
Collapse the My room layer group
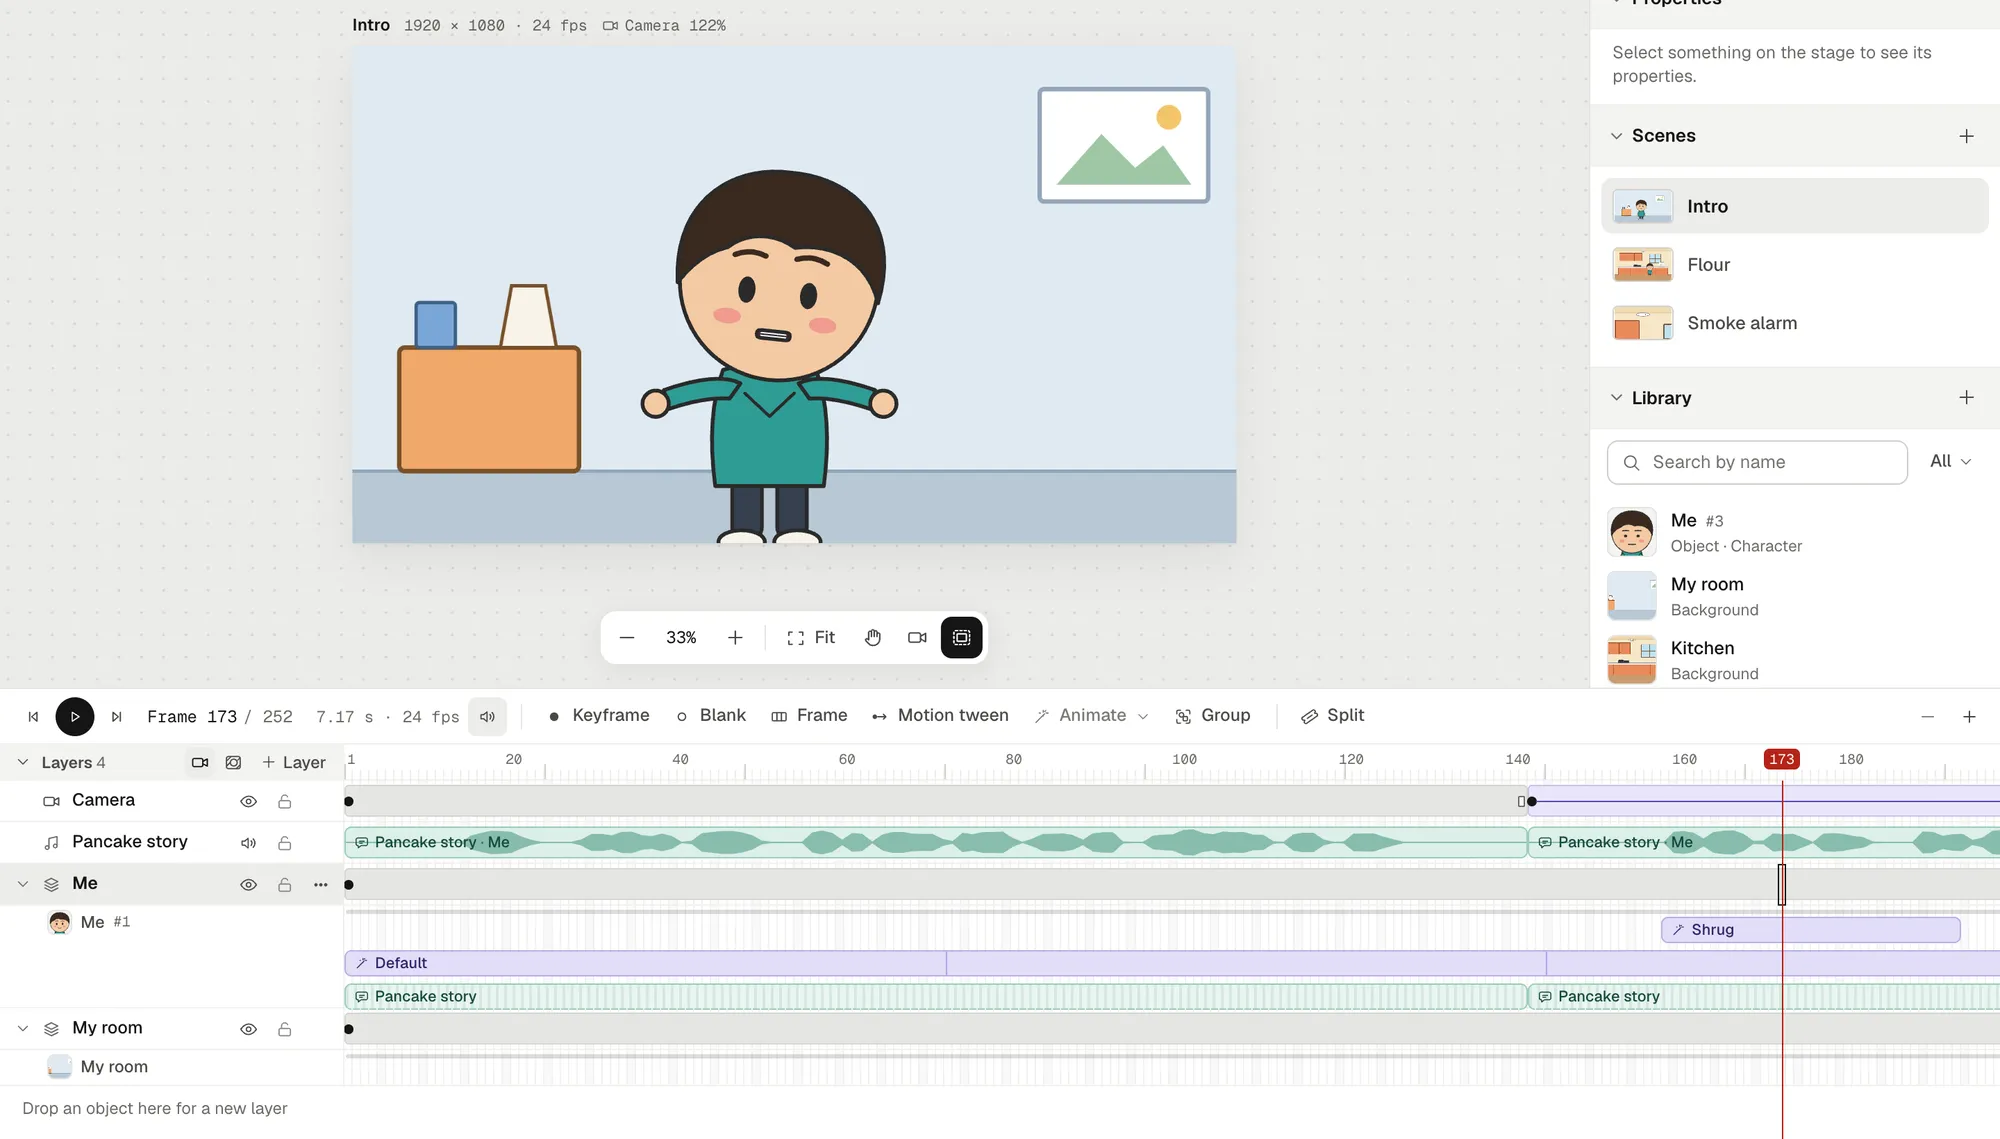[x=23, y=1029]
